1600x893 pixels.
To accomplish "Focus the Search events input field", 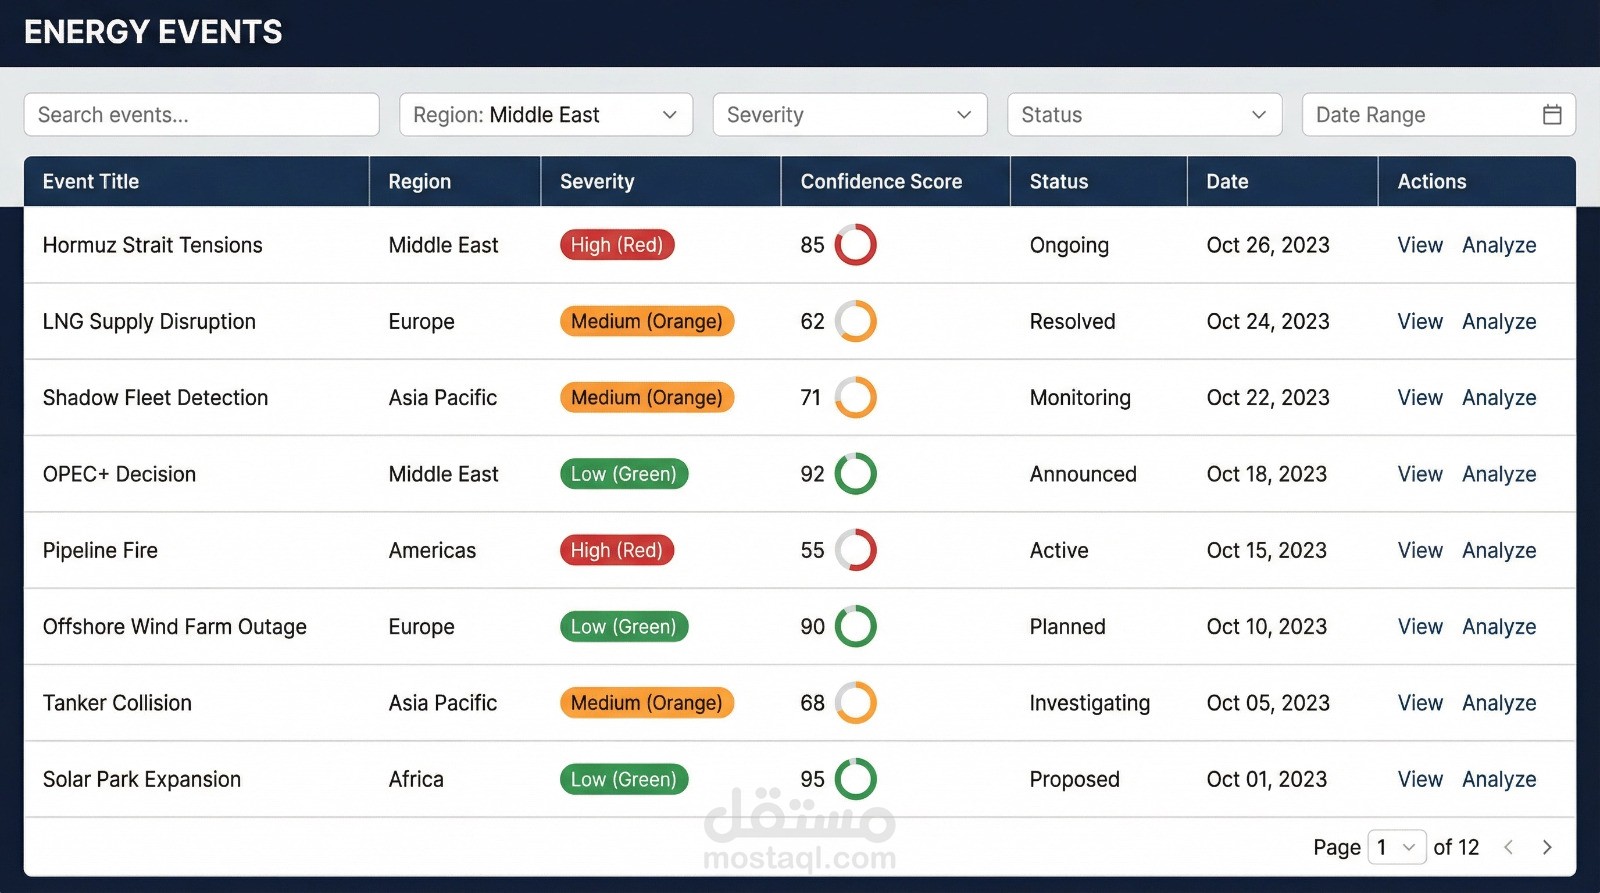I will tap(201, 115).
